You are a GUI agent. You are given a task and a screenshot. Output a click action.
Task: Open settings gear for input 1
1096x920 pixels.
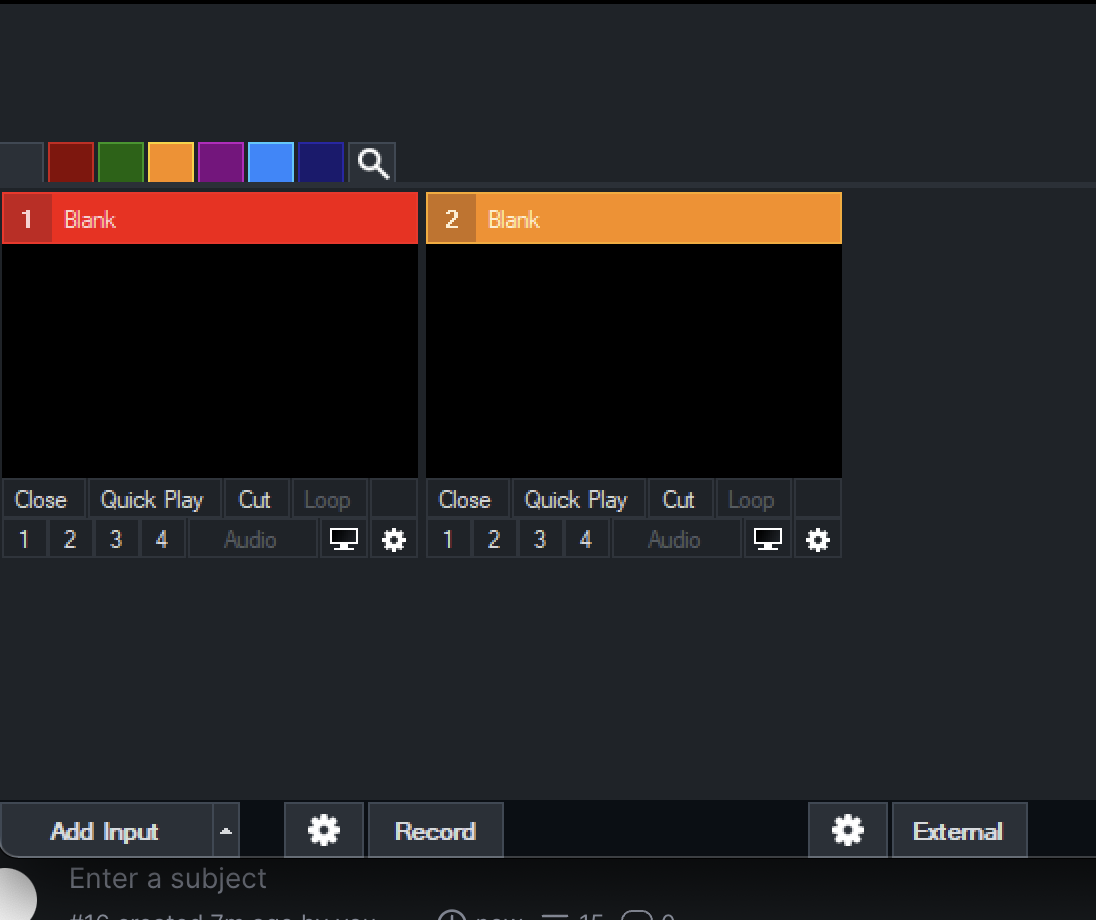[x=394, y=540]
